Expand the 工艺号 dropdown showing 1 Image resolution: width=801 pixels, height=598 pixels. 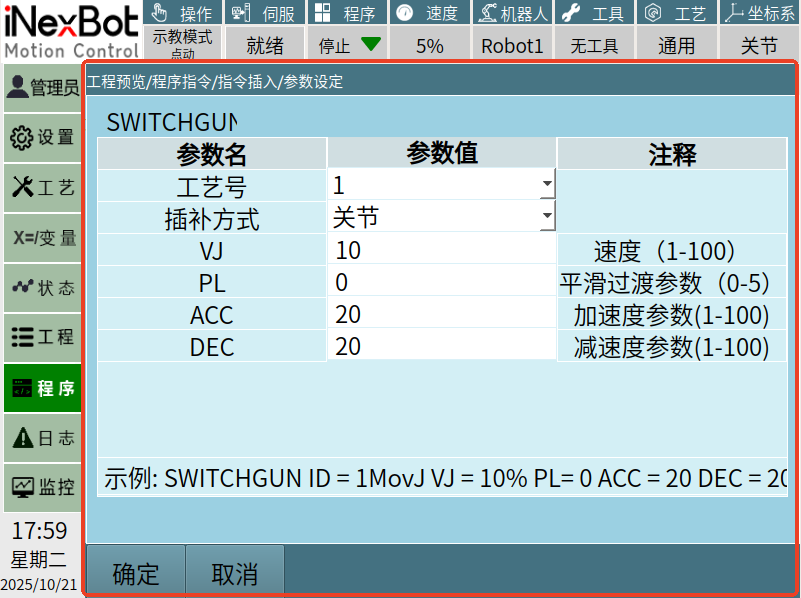point(441,184)
